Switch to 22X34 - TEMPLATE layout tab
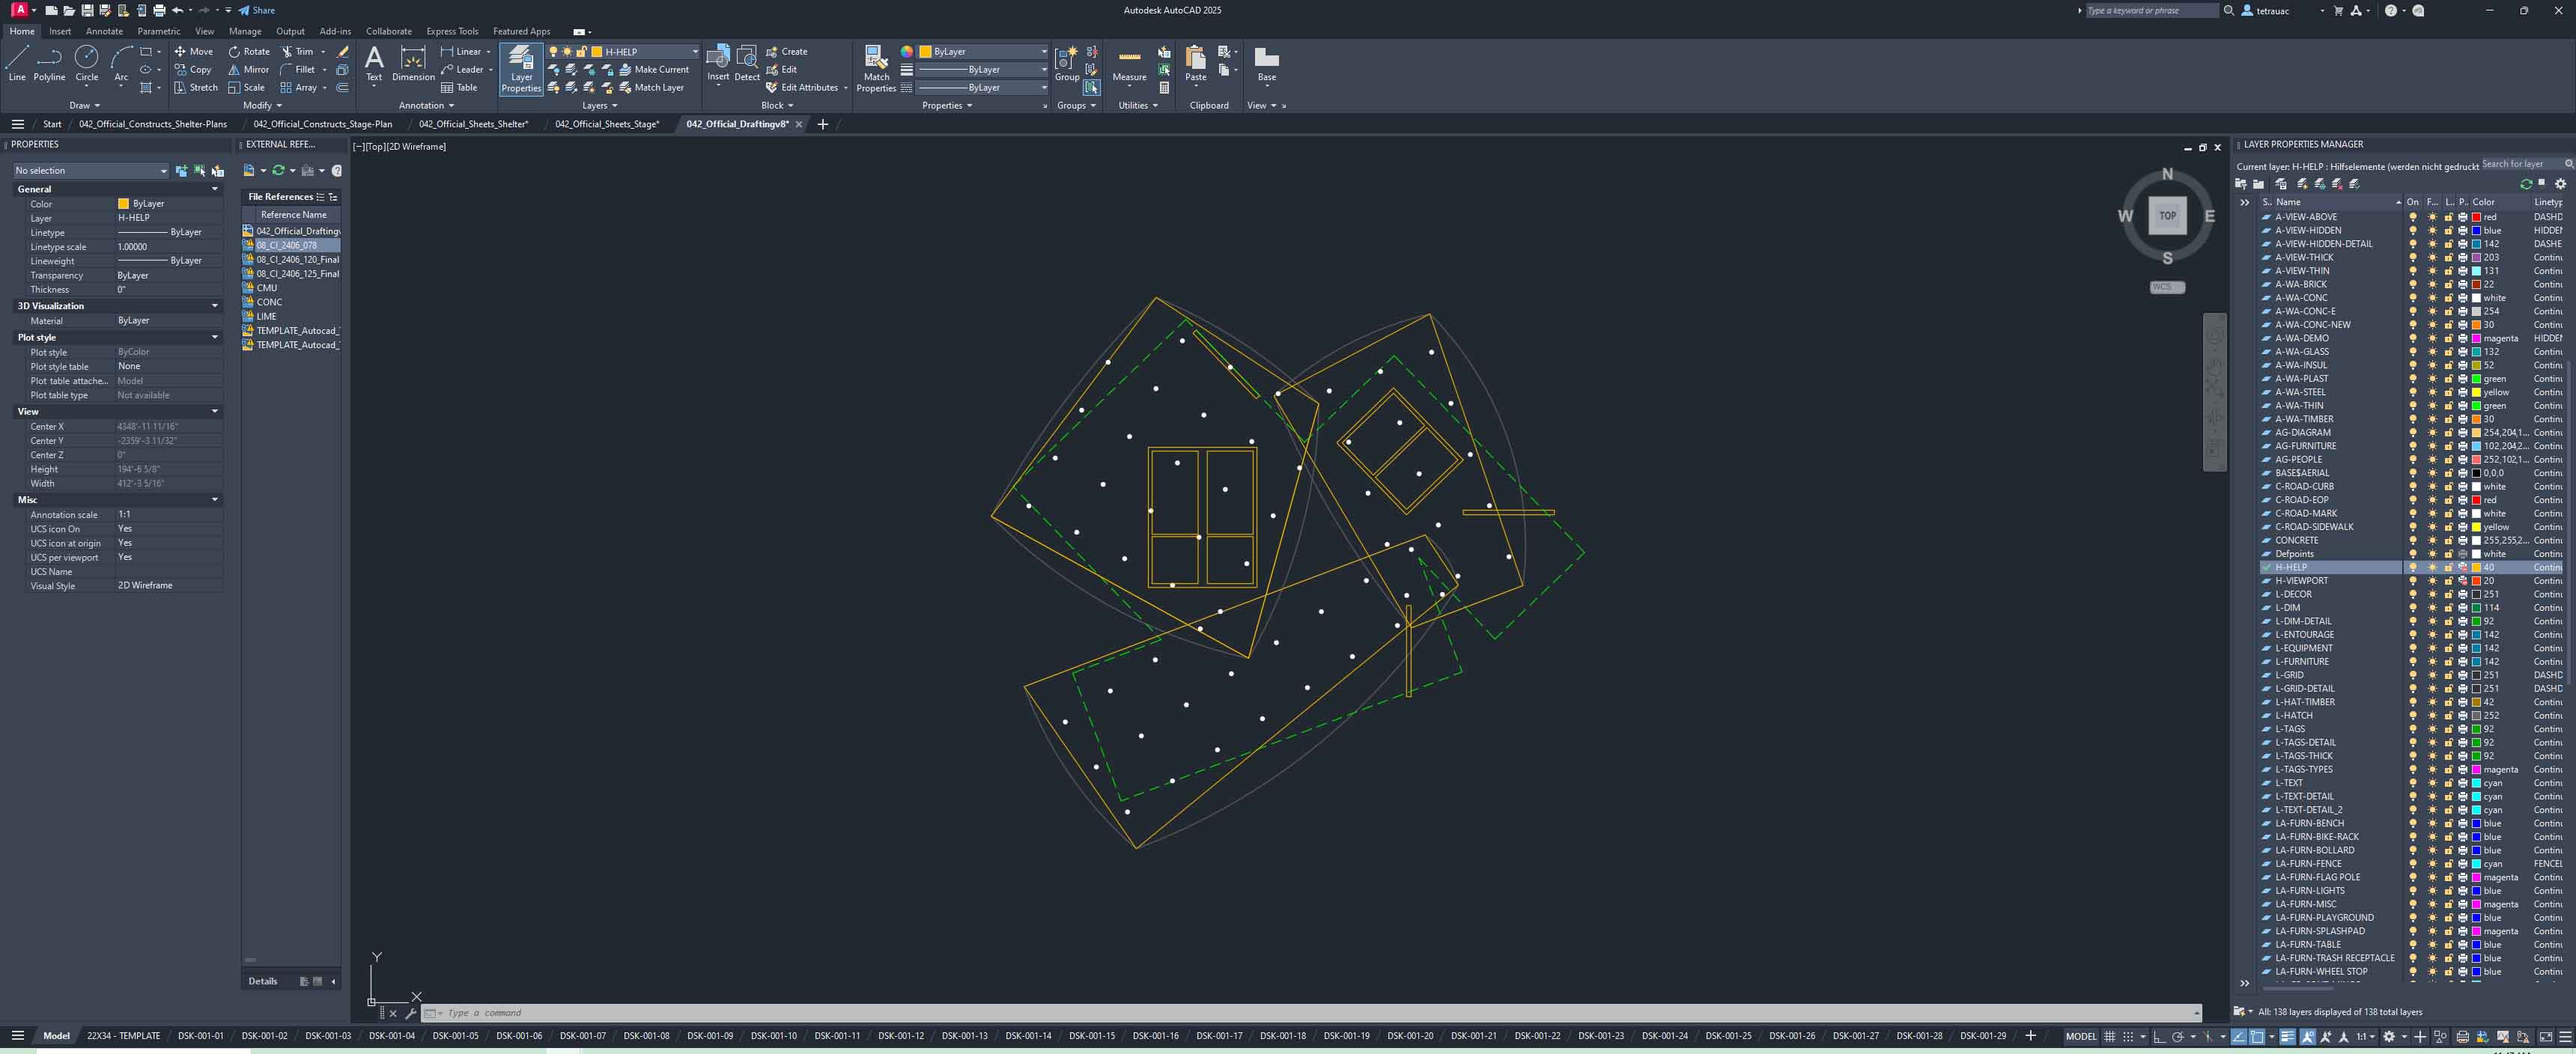The image size is (2576, 1054). point(123,1036)
